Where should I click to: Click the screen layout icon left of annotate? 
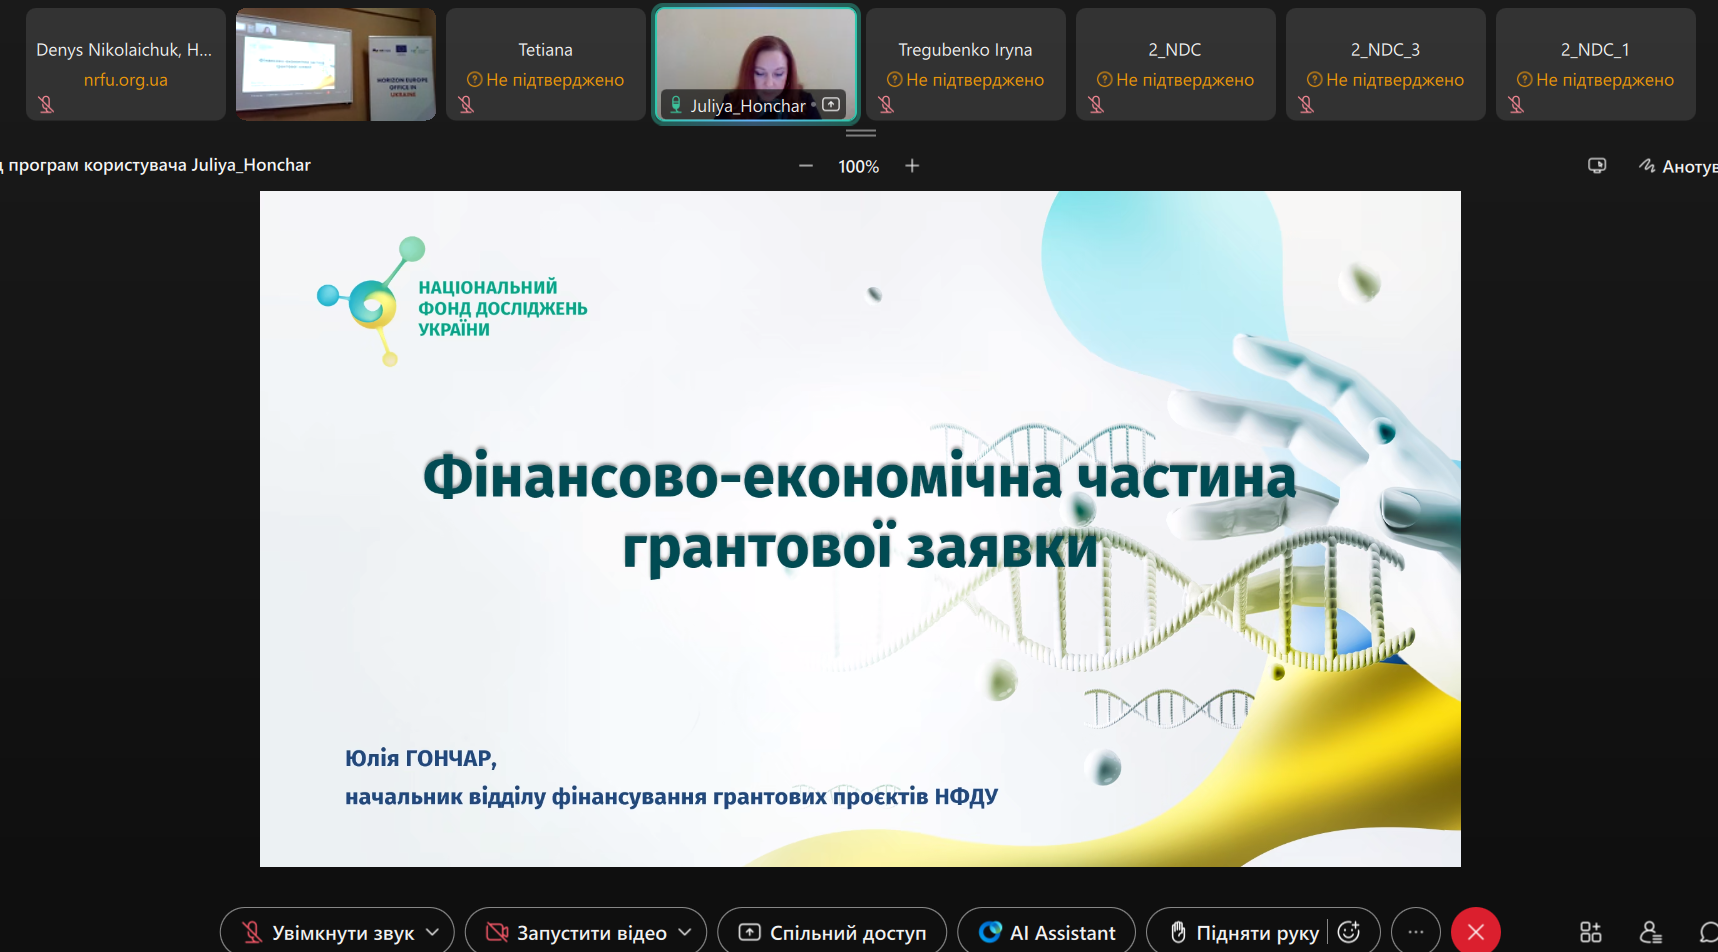tap(1597, 166)
